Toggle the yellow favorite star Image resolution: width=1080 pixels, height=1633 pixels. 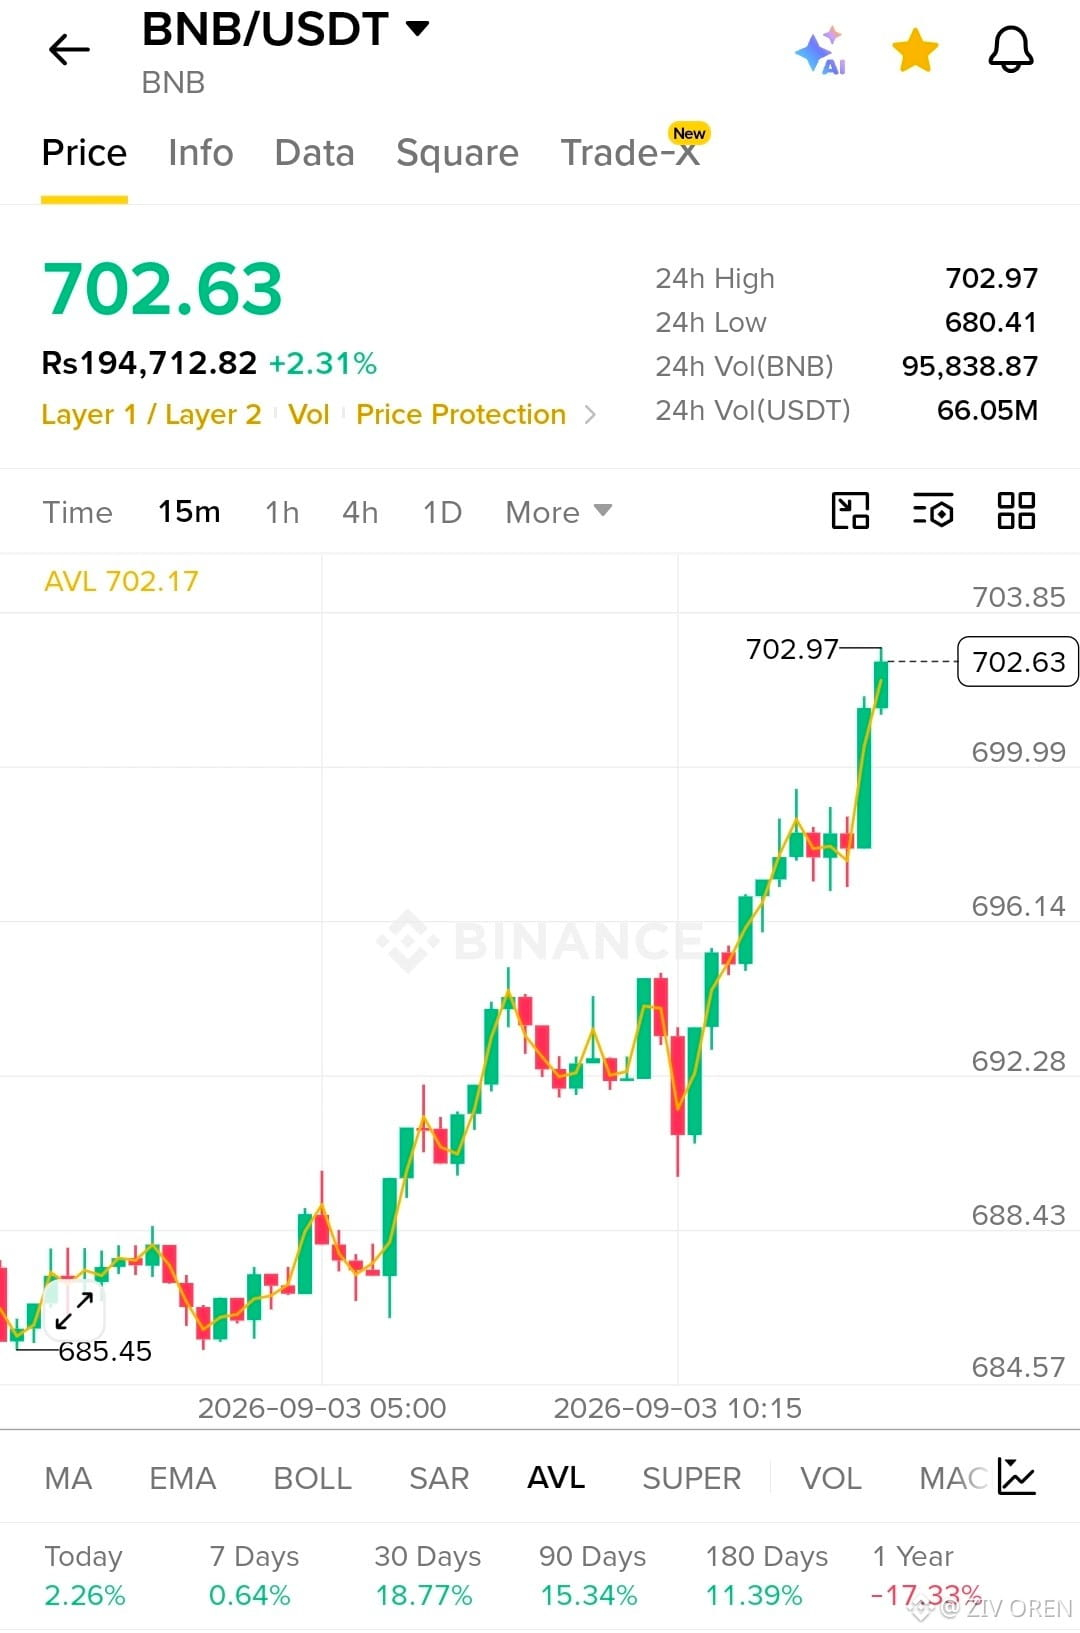915,50
